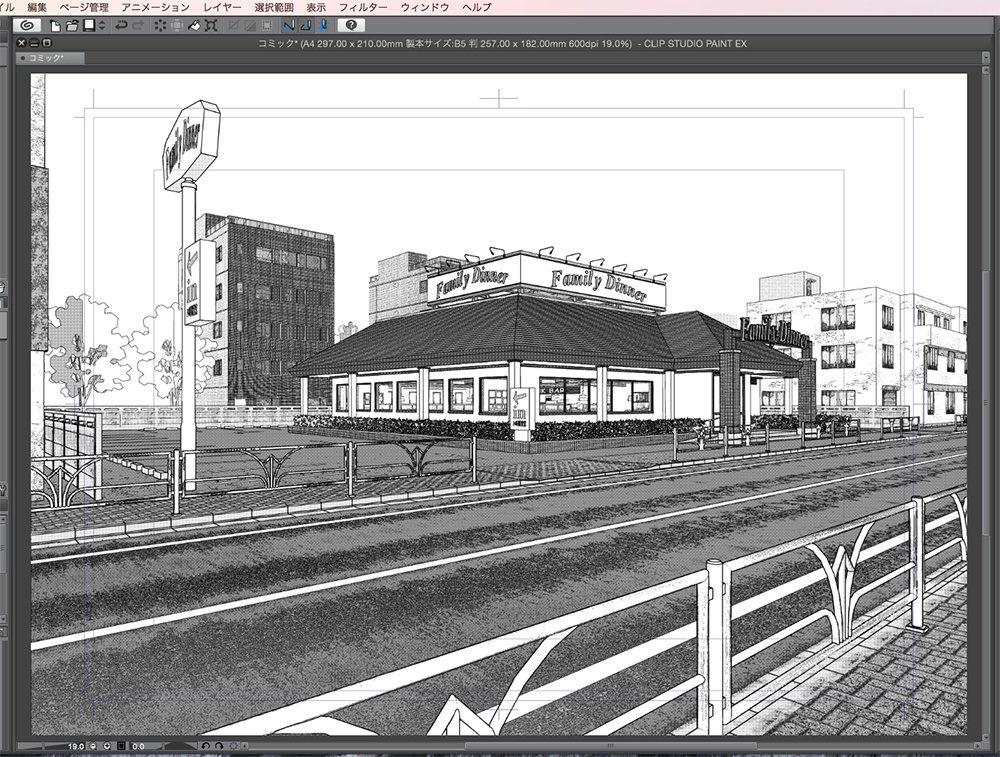Image resolution: width=1000 pixels, height=757 pixels.
Task: Click the zoom out magnifier button
Action: (x=93, y=746)
